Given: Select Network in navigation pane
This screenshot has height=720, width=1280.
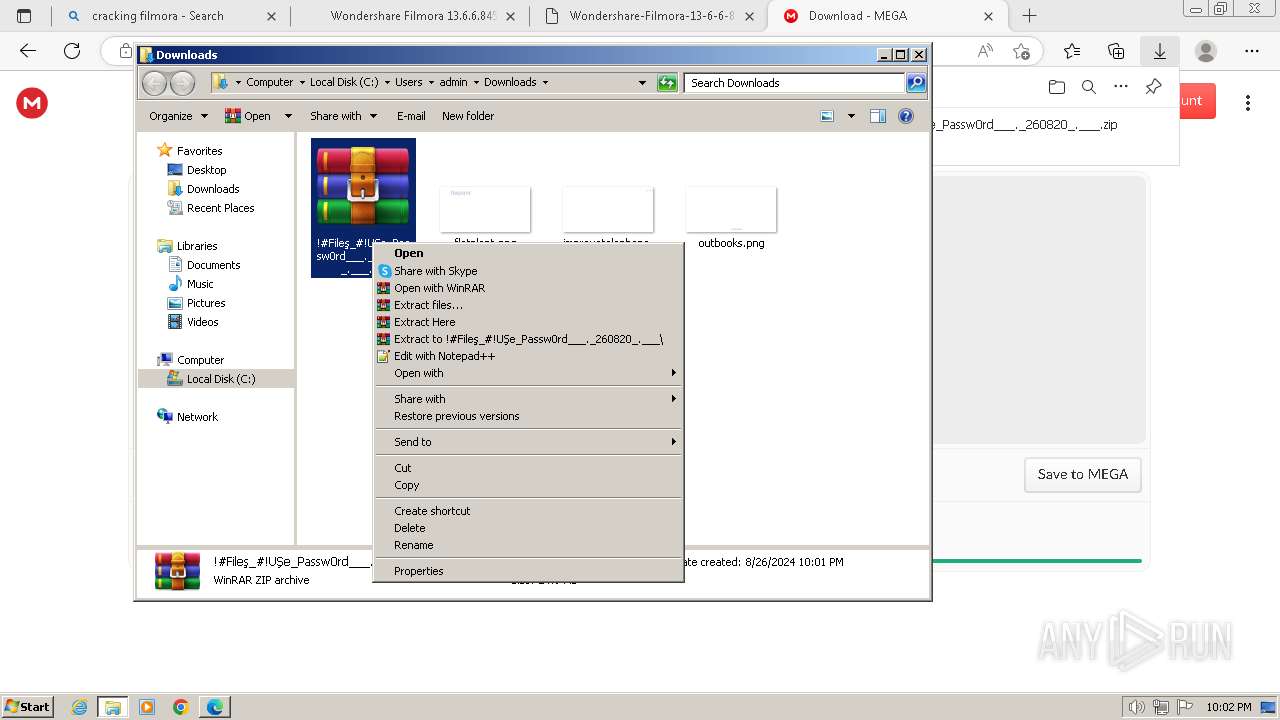Looking at the screenshot, I should pos(197,417).
